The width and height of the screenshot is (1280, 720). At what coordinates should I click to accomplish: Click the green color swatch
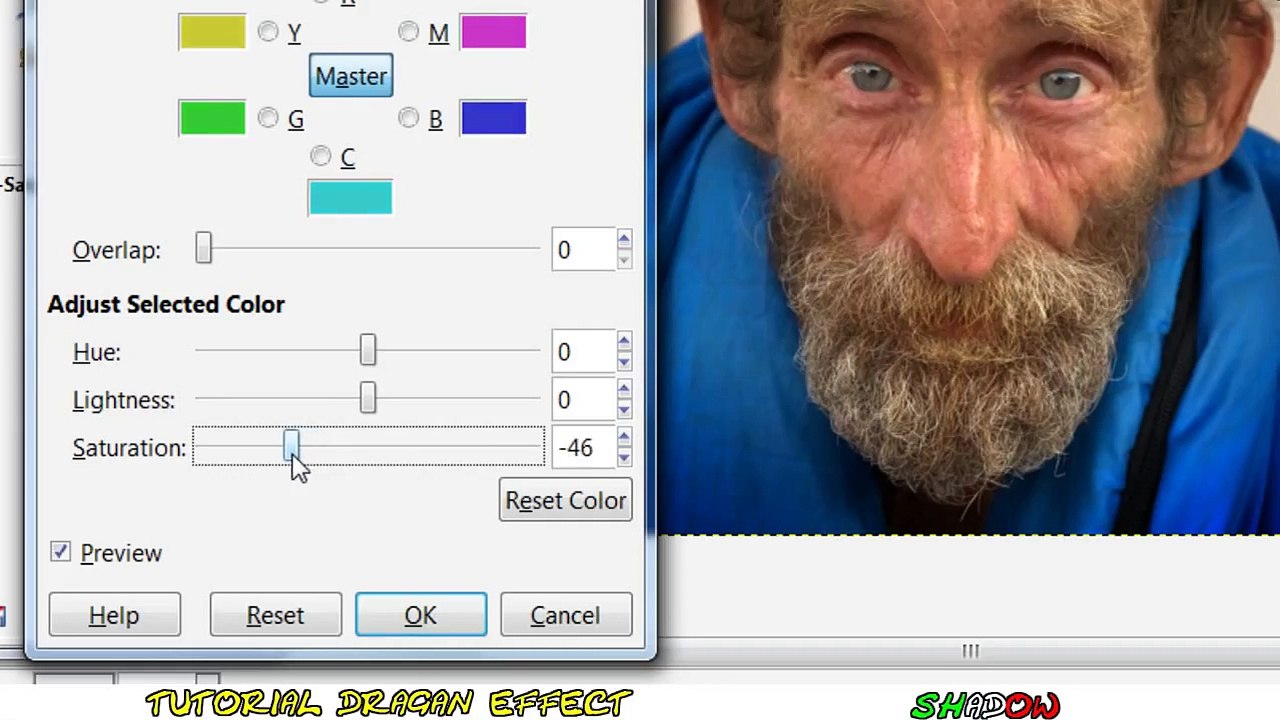[212, 118]
